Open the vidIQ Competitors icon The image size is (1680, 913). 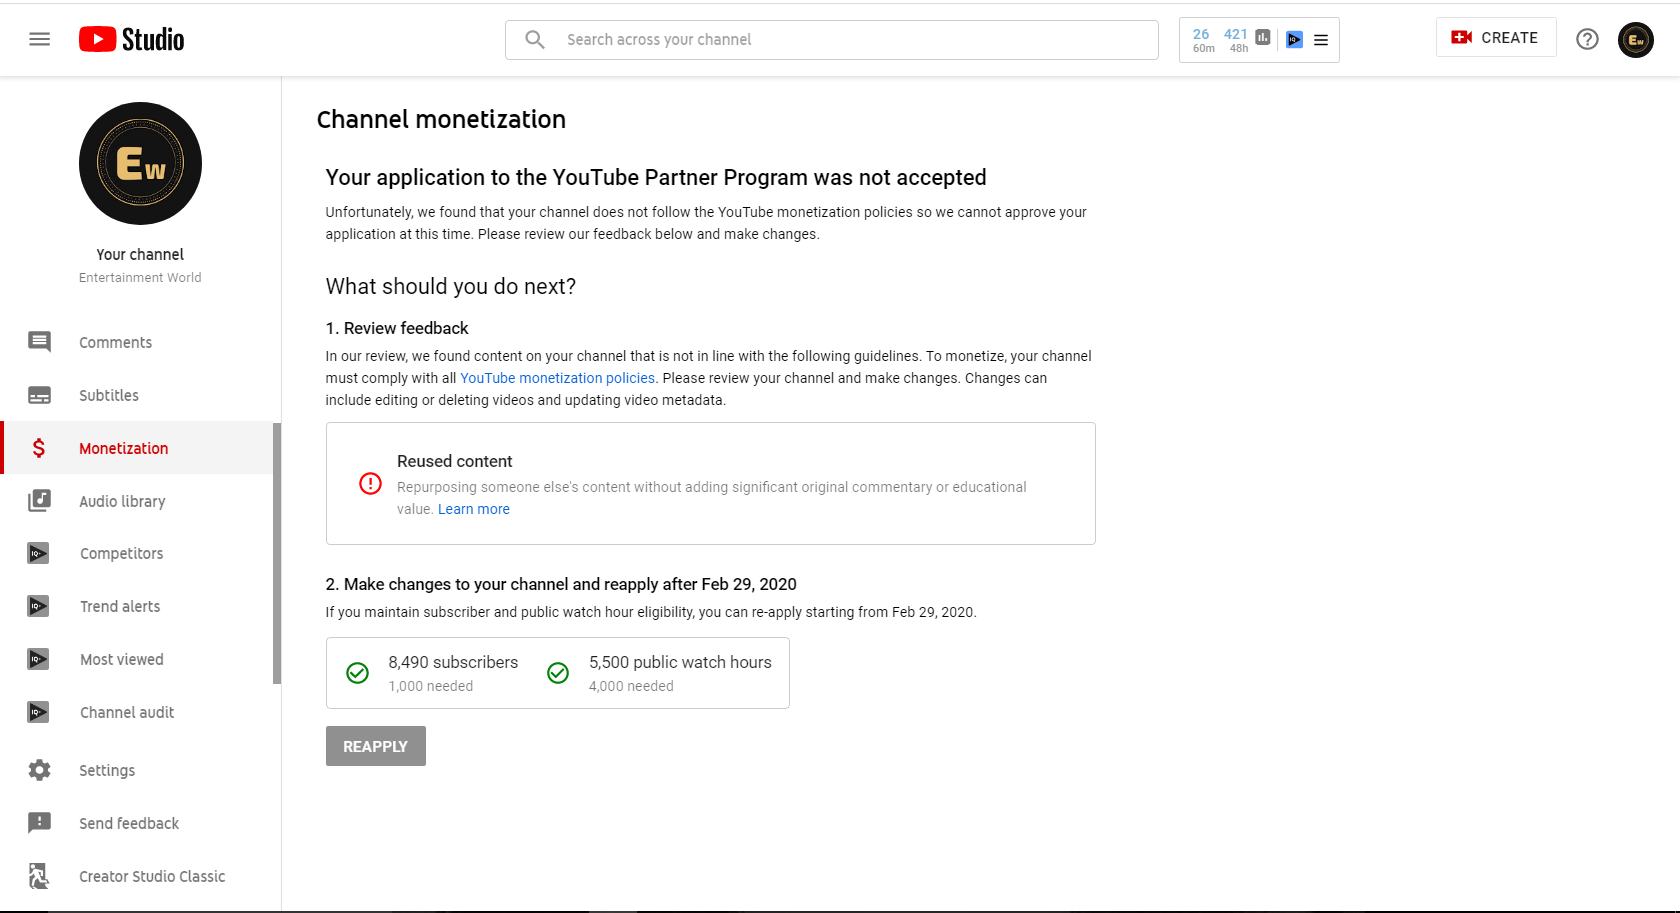pos(38,553)
